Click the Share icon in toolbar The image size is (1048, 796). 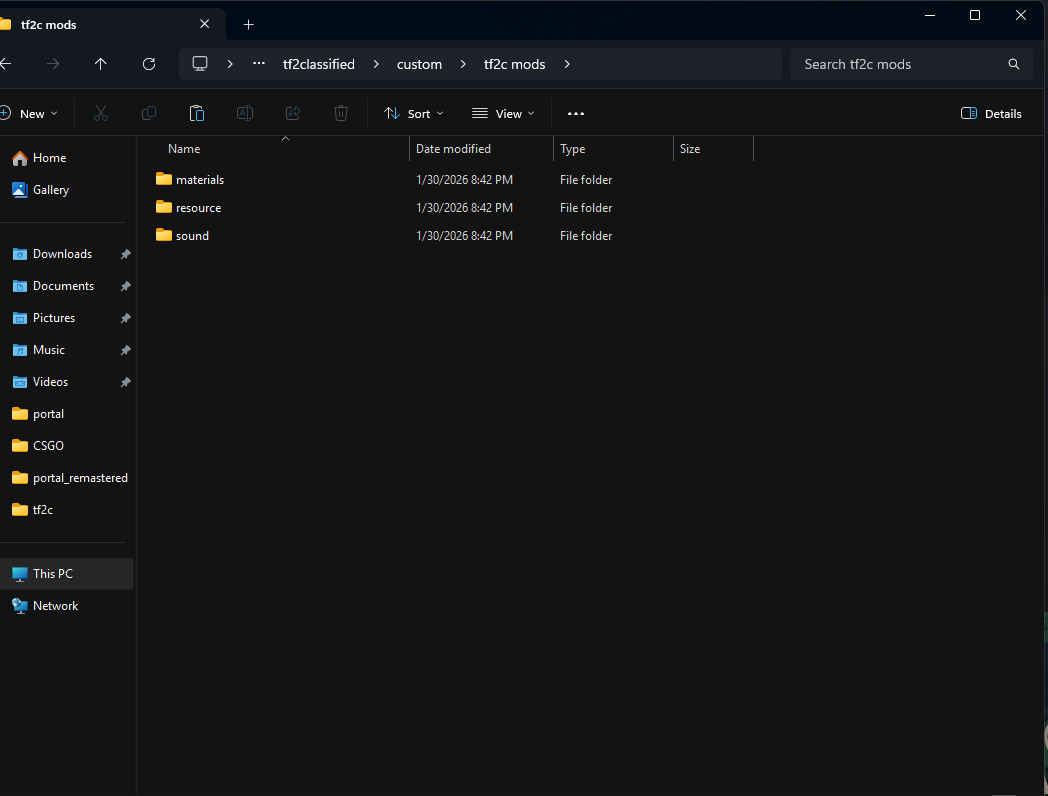[293, 114]
